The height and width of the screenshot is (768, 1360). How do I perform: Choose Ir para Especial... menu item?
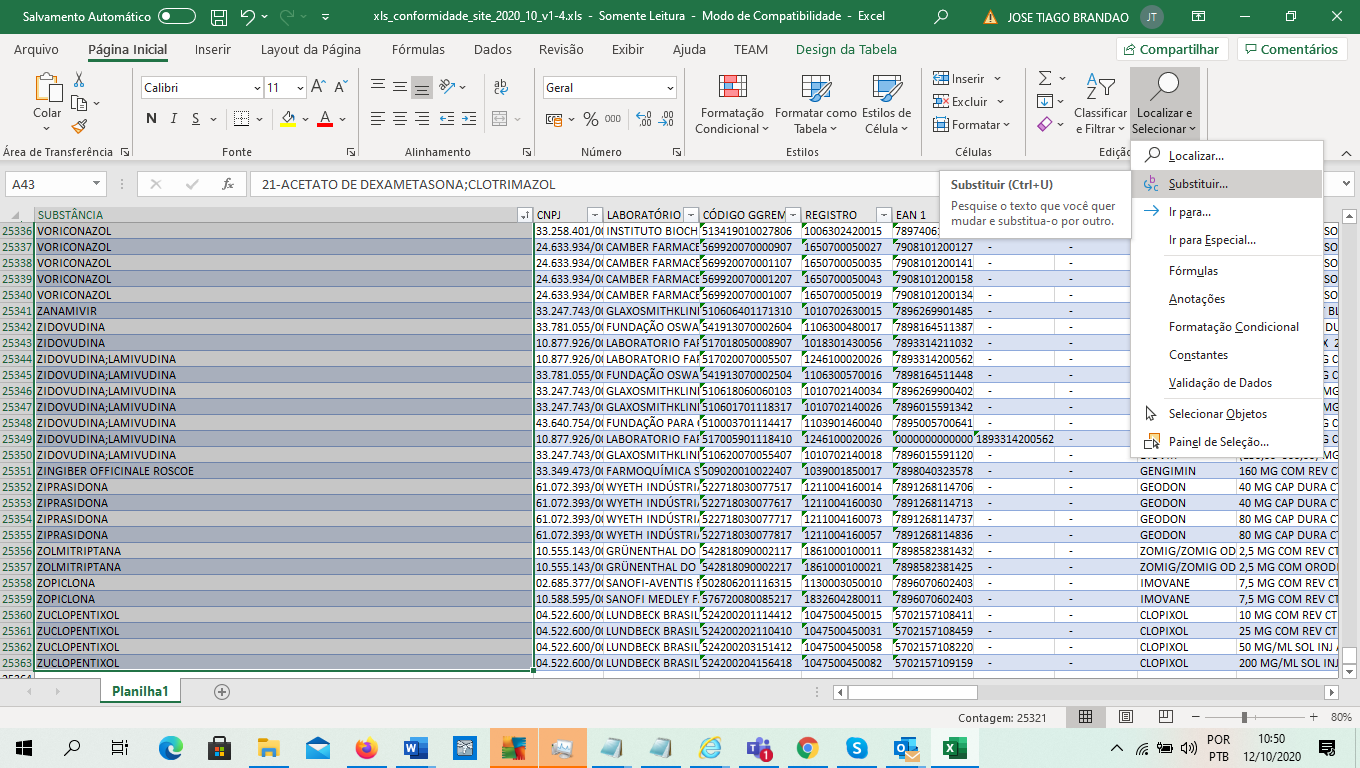tap(1227, 240)
